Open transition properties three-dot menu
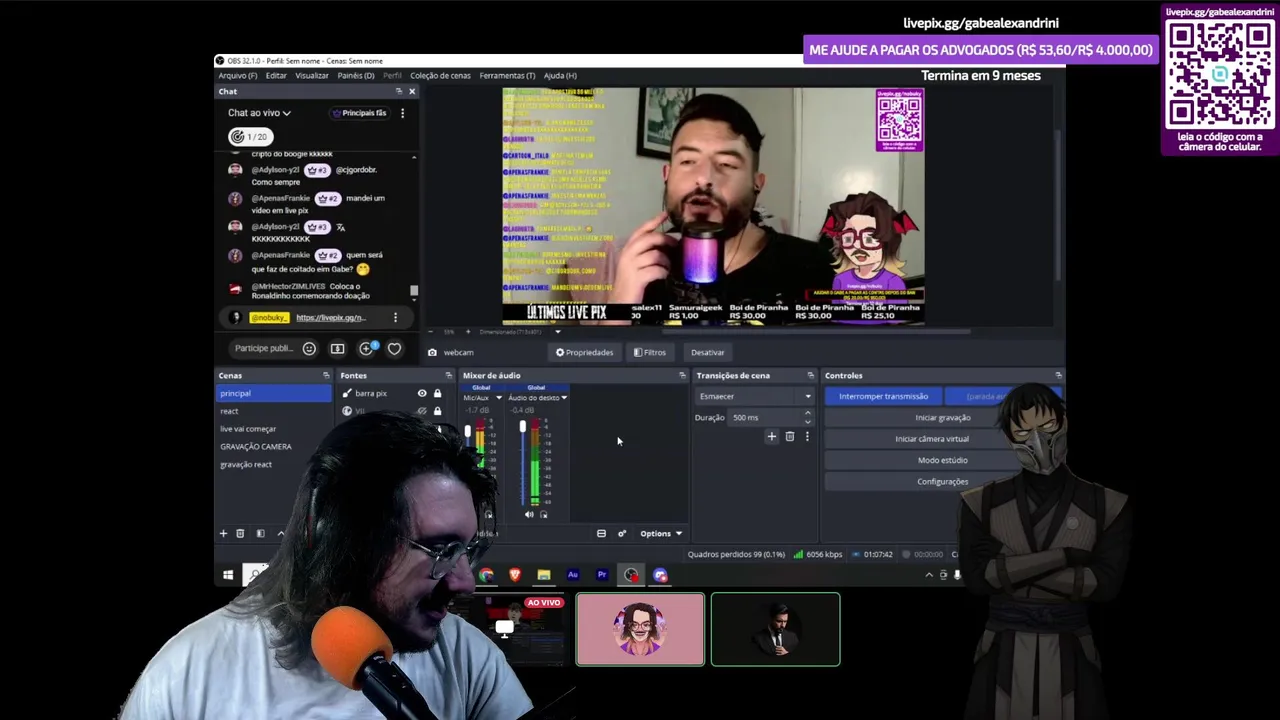 click(807, 436)
